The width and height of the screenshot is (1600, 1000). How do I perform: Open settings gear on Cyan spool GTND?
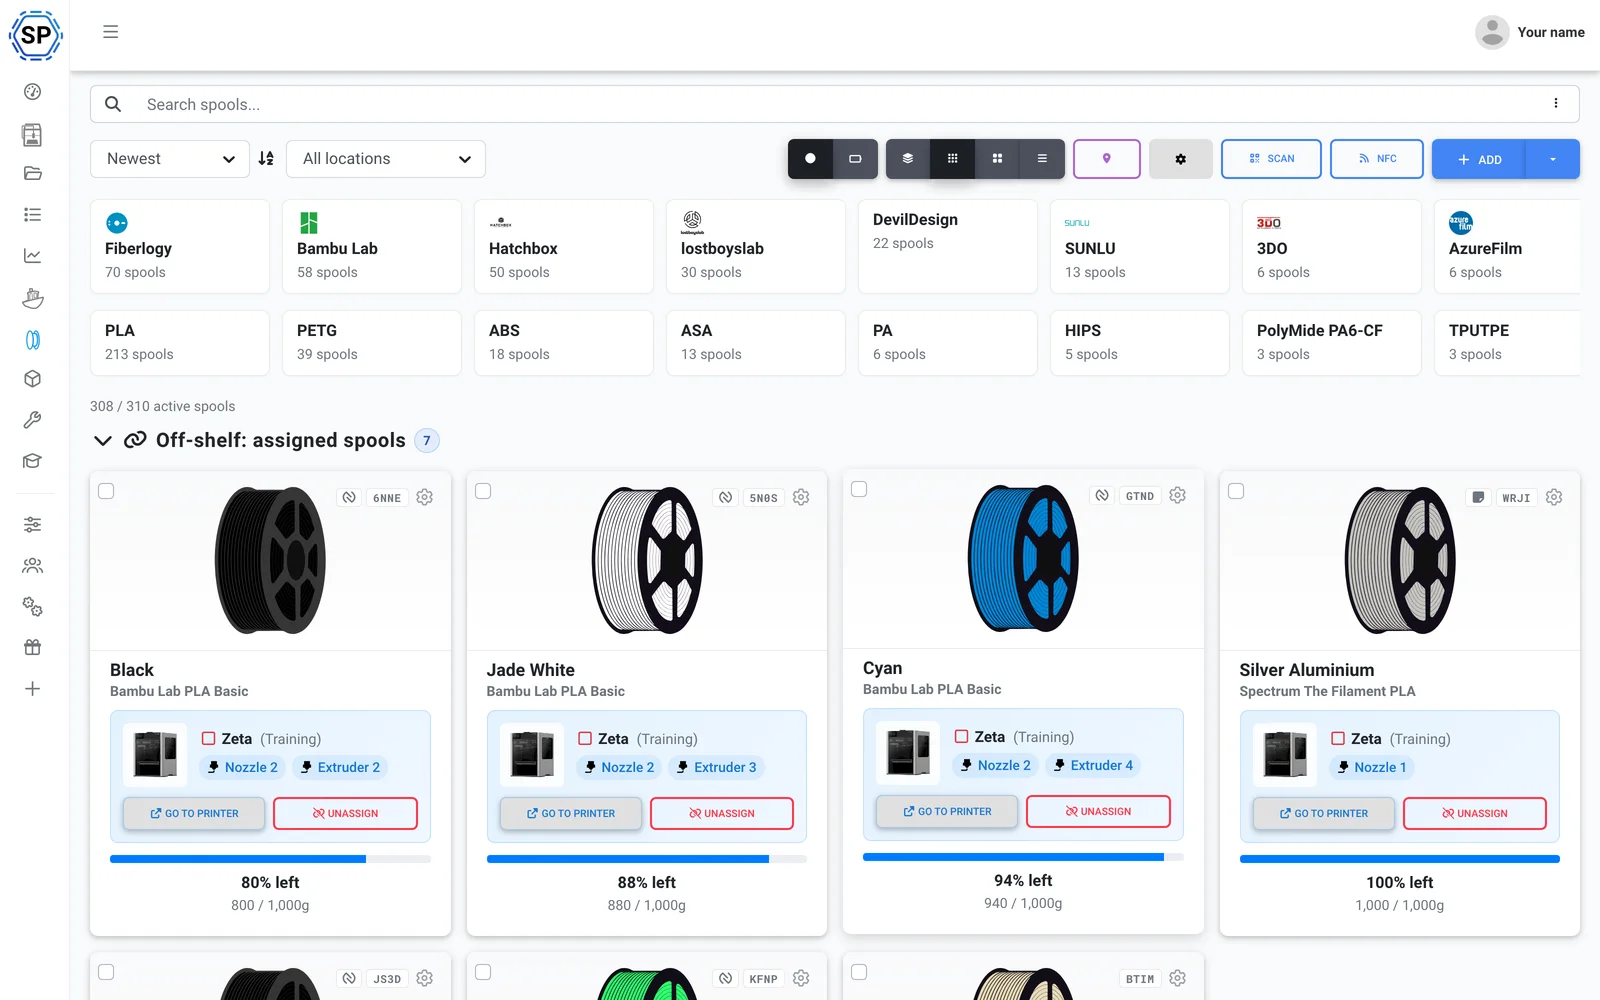coord(1178,495)
